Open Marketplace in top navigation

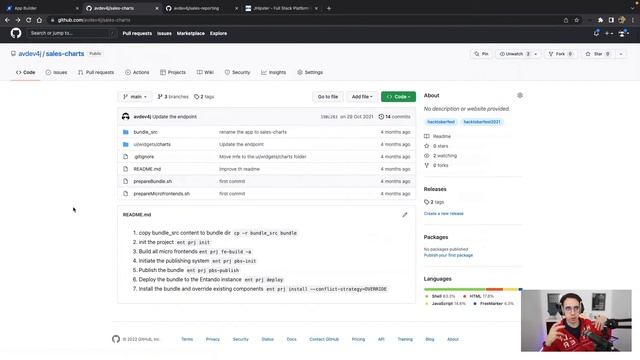(191, 33)
